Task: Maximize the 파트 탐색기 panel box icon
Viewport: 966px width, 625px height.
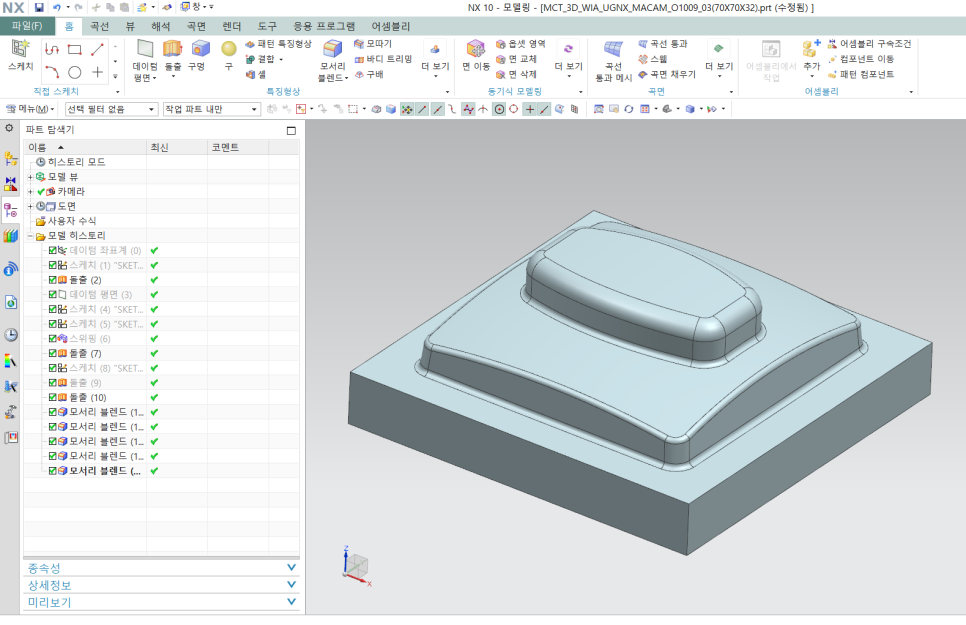Action: click(291, 130)
